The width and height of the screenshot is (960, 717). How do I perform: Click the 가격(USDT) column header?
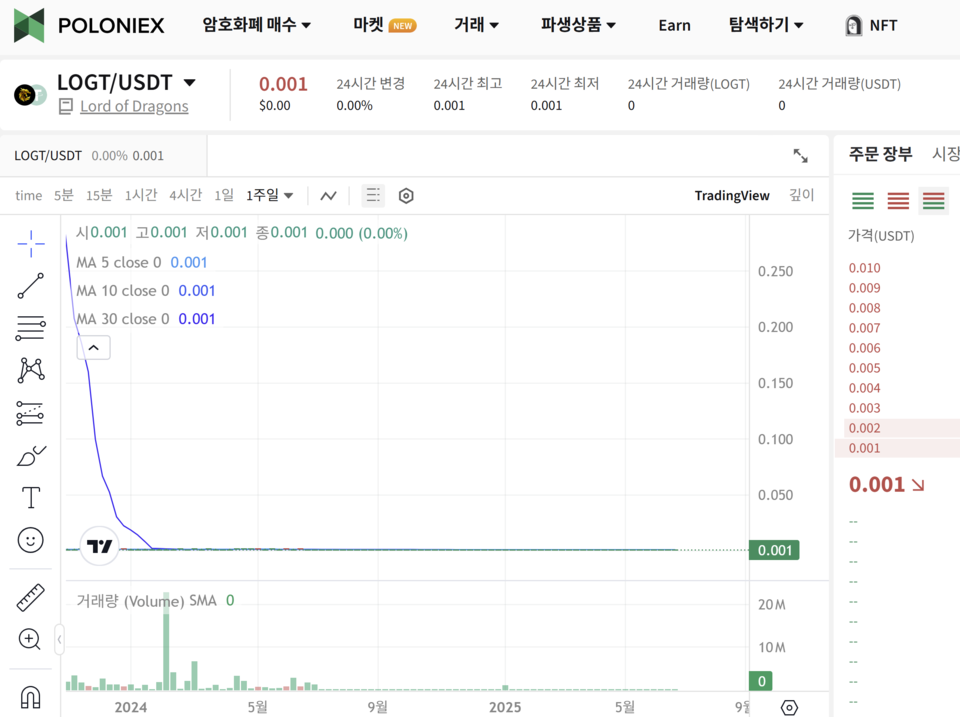point(880,236)
